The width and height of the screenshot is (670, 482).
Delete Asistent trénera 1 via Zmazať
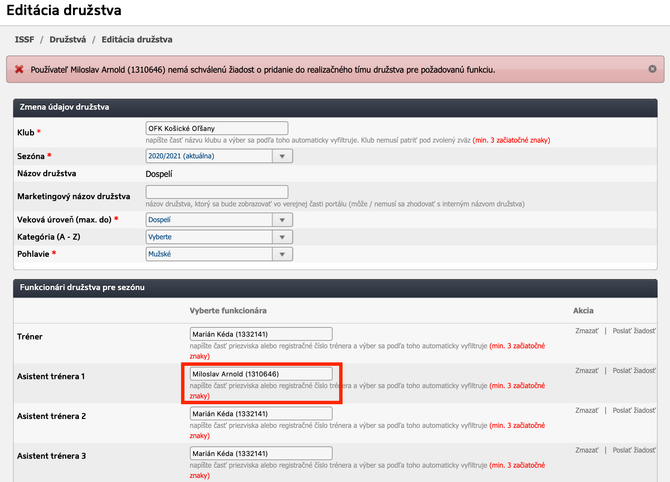coord(588,371)
